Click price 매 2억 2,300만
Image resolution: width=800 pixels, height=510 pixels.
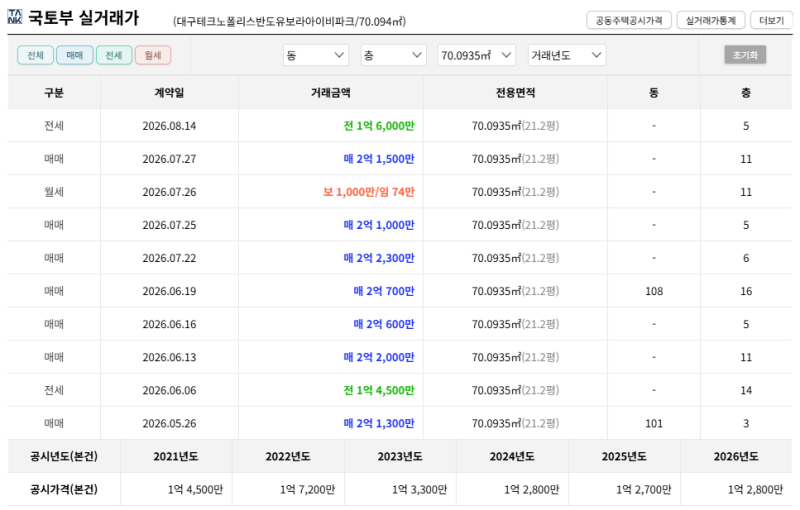pyautogui.click(x=379, y=258)
